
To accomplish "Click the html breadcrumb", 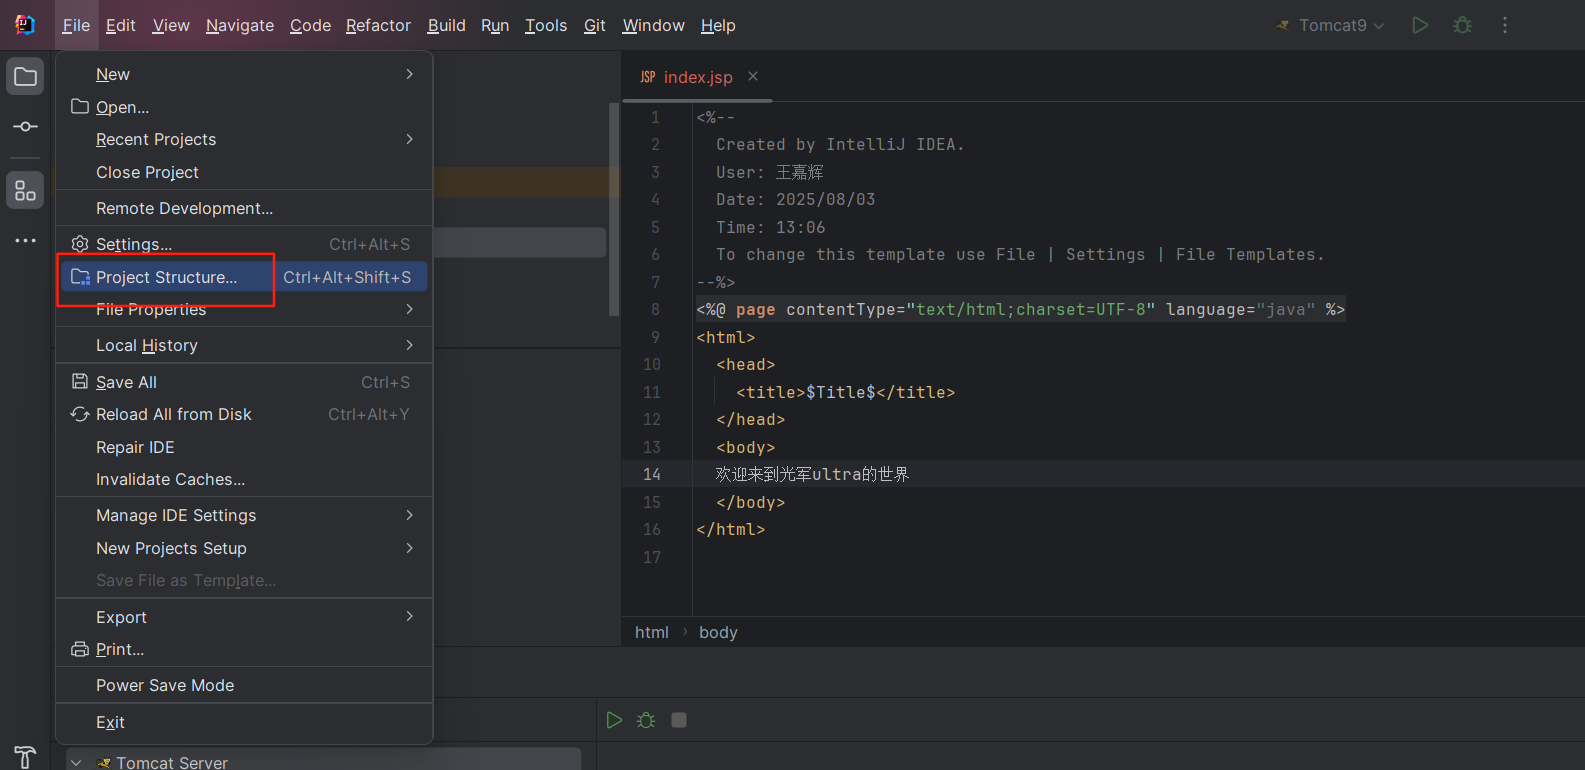I will (652, 632).
